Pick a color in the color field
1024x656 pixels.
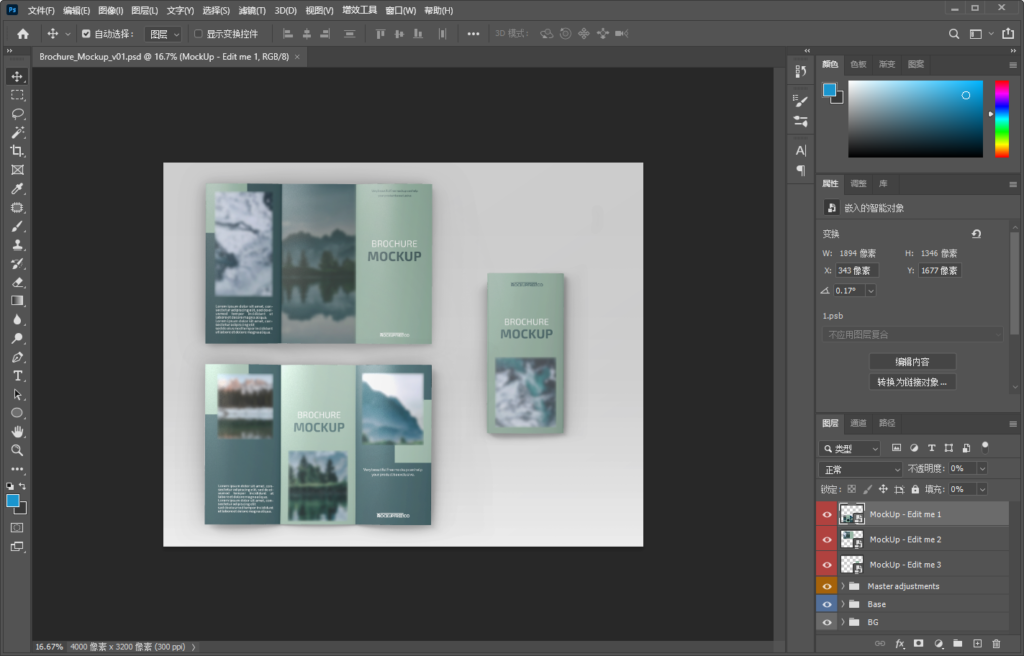point(915,119)
